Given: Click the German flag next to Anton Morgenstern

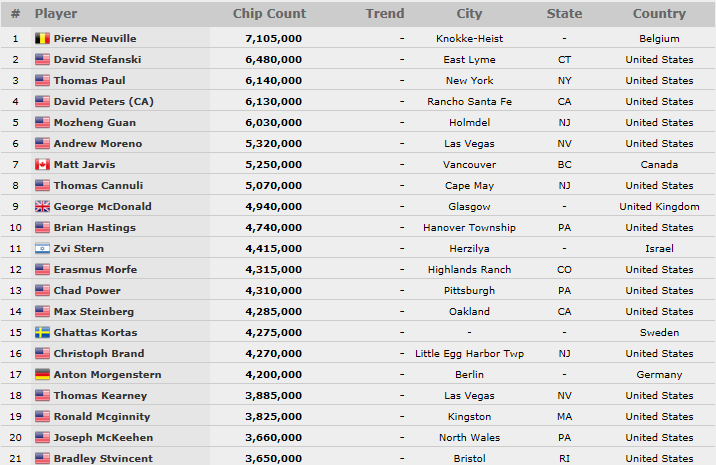Looking at the screenshot, I should (42, 375).
